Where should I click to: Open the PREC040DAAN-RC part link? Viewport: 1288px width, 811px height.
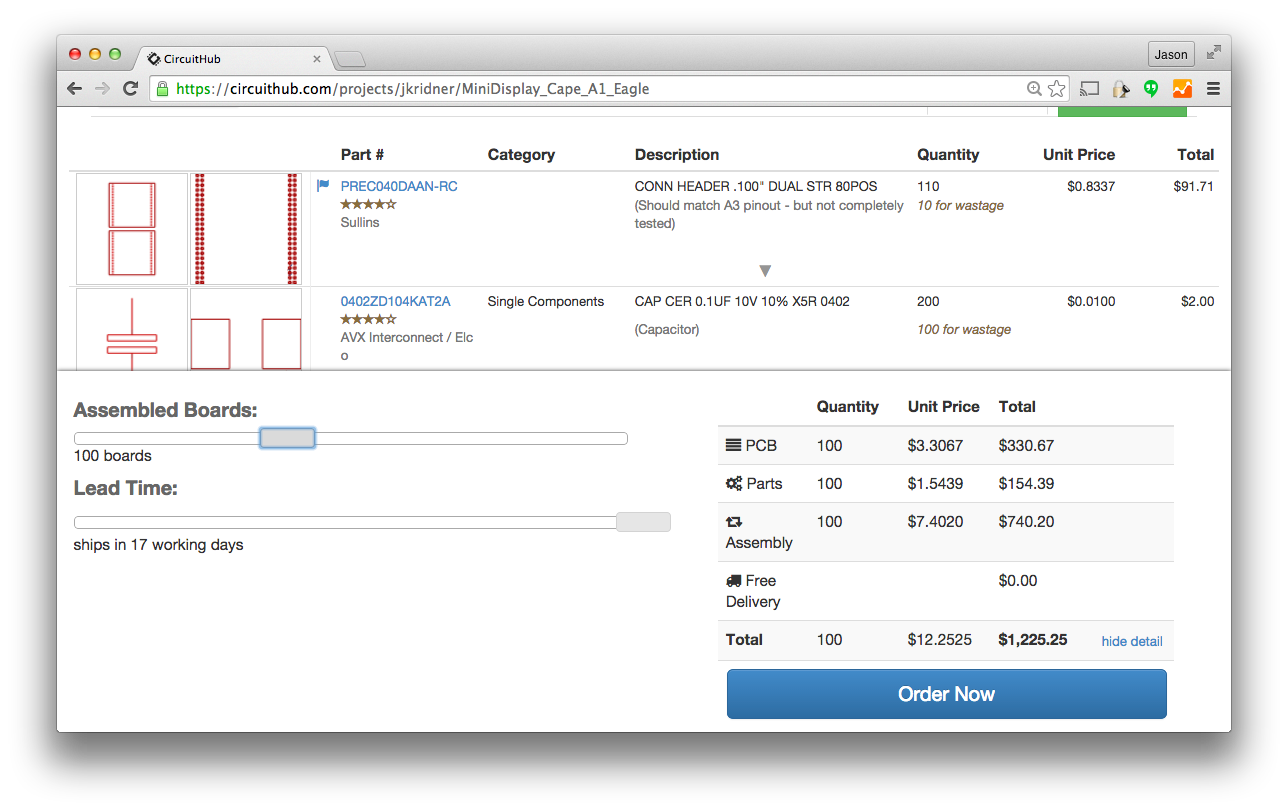398,186
